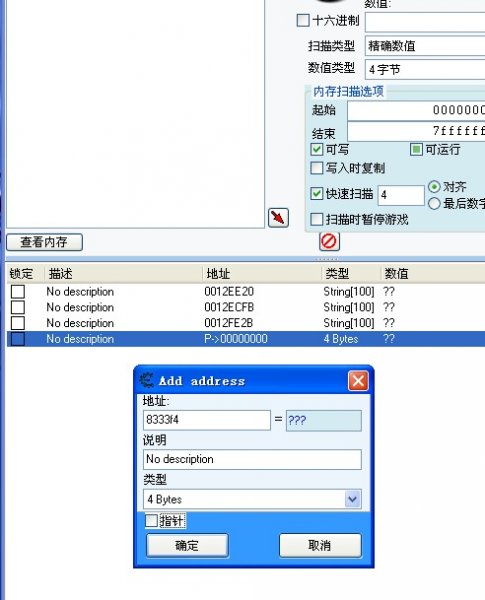Viewport: 485px width, 600px height.
Task: Lock the 0012ECFB address row
Action: click(18, 307)
